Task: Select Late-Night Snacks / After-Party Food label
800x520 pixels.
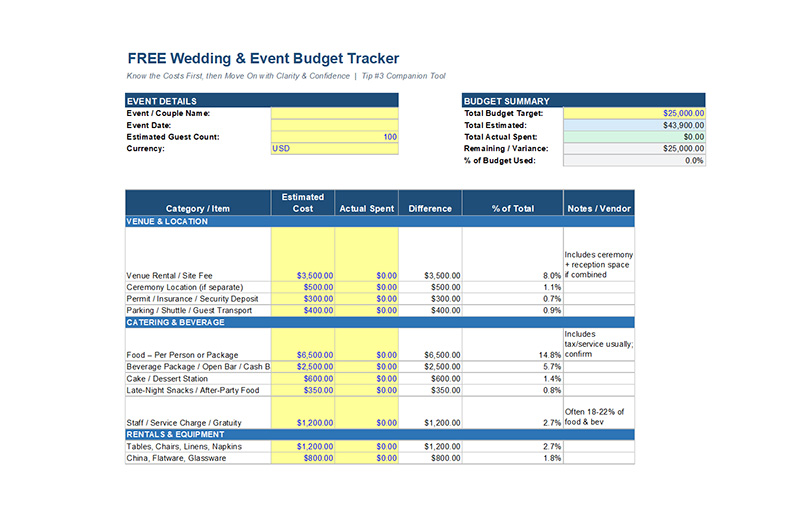Action: 193,390
